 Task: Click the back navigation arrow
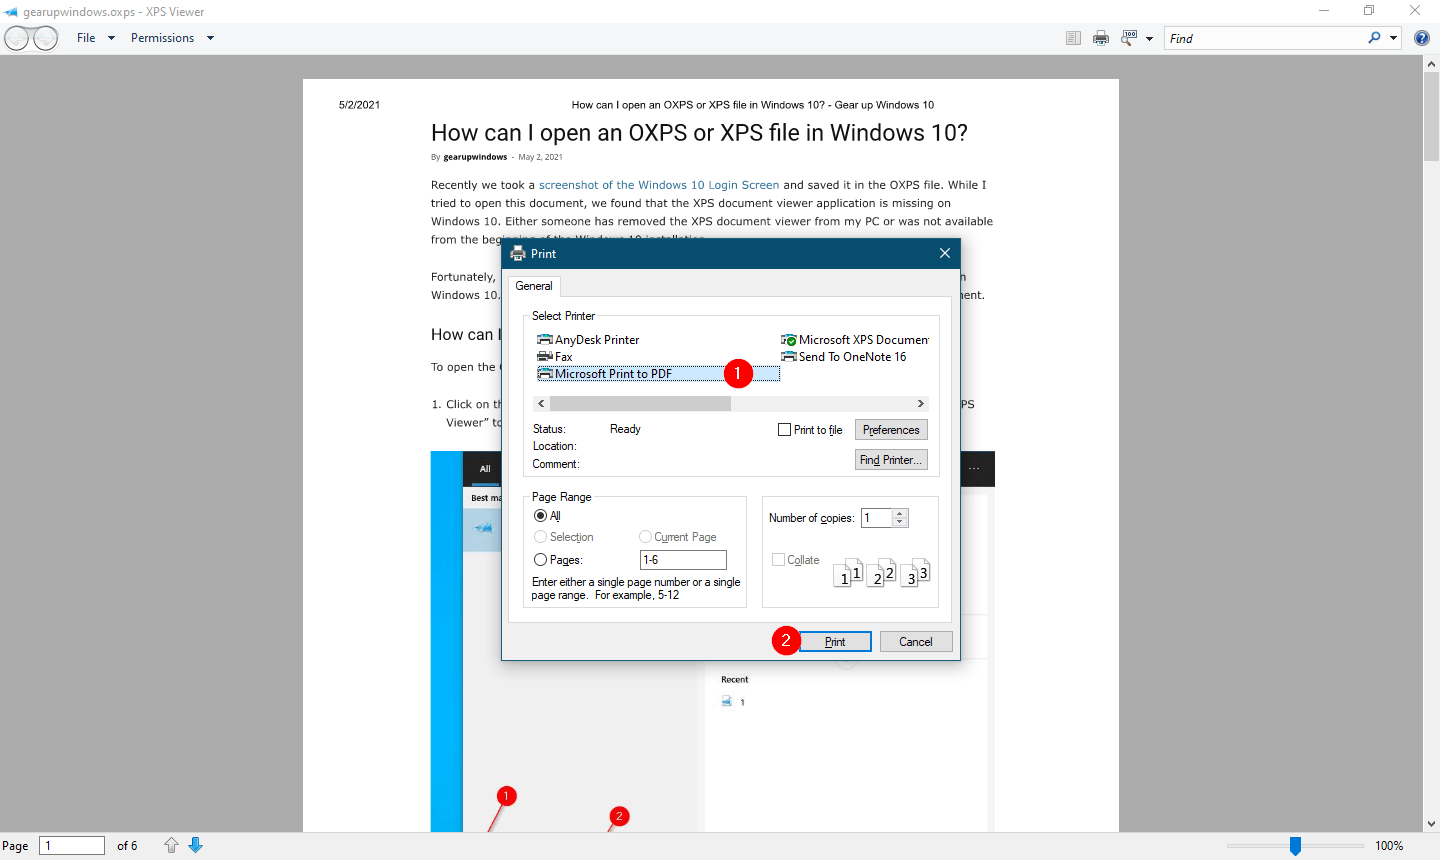16,37
